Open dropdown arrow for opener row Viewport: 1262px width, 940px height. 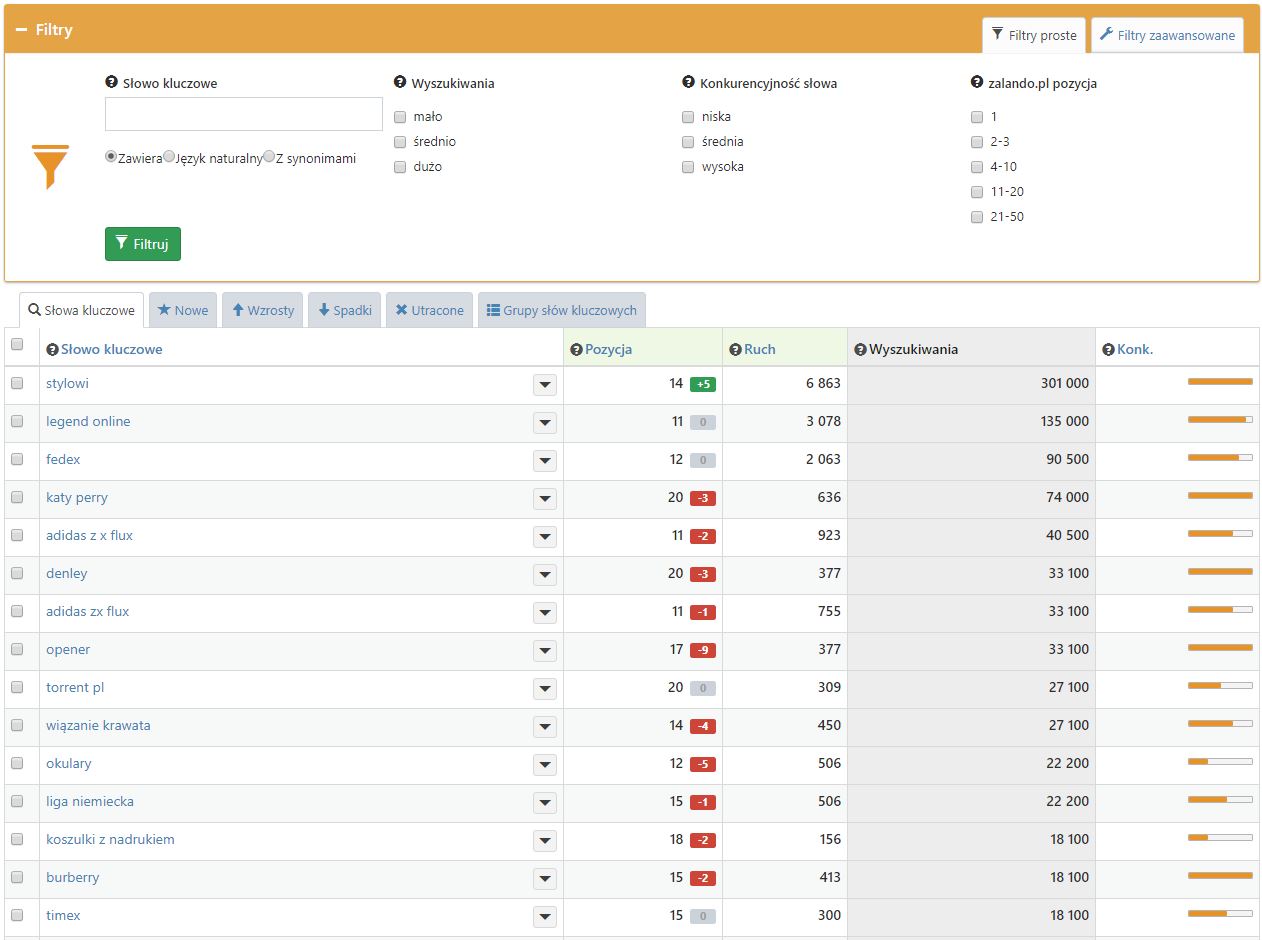coord(545,651)
